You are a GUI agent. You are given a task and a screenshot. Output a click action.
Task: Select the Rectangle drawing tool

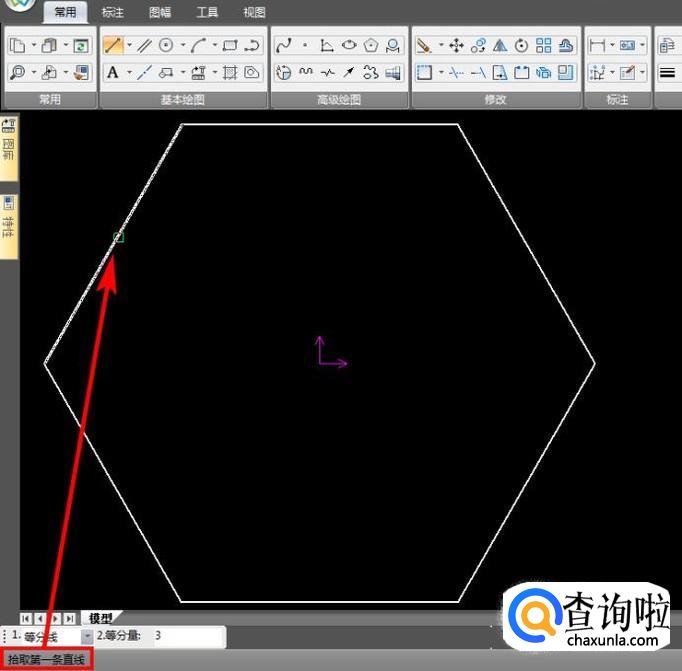pos(230,46)
